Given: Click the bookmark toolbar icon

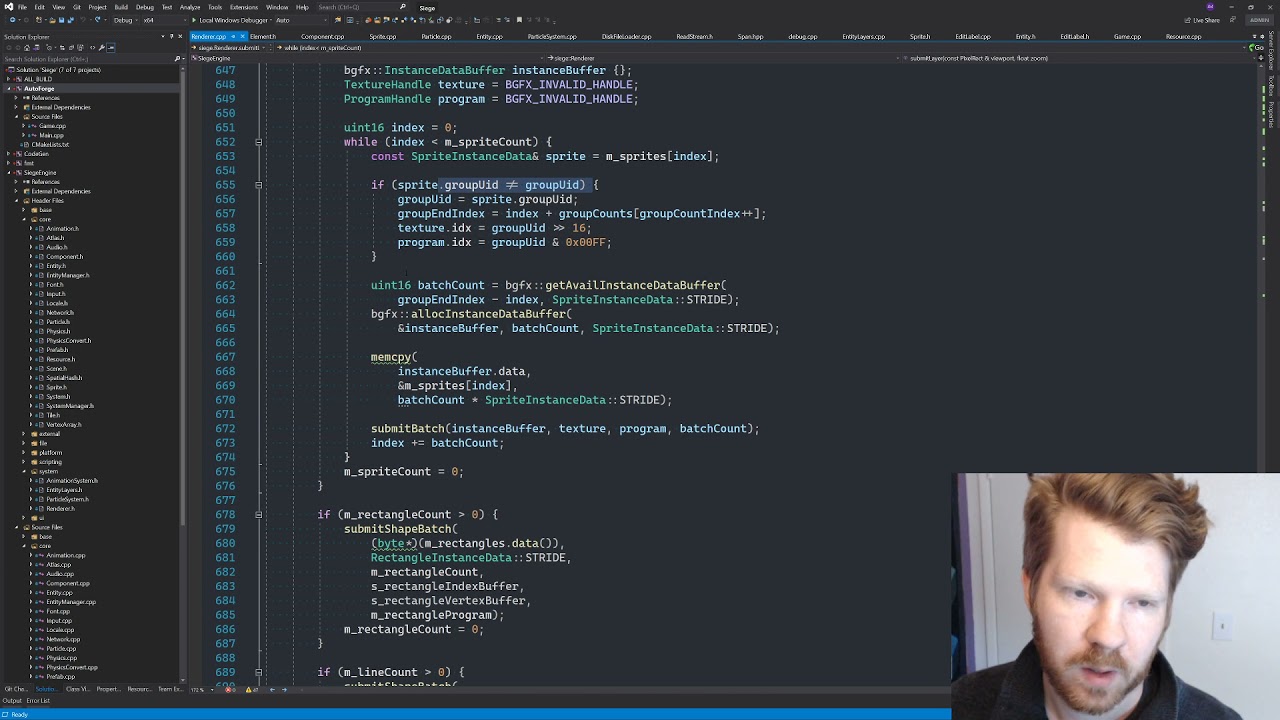Looking at the screenshot, I should 520,20.
